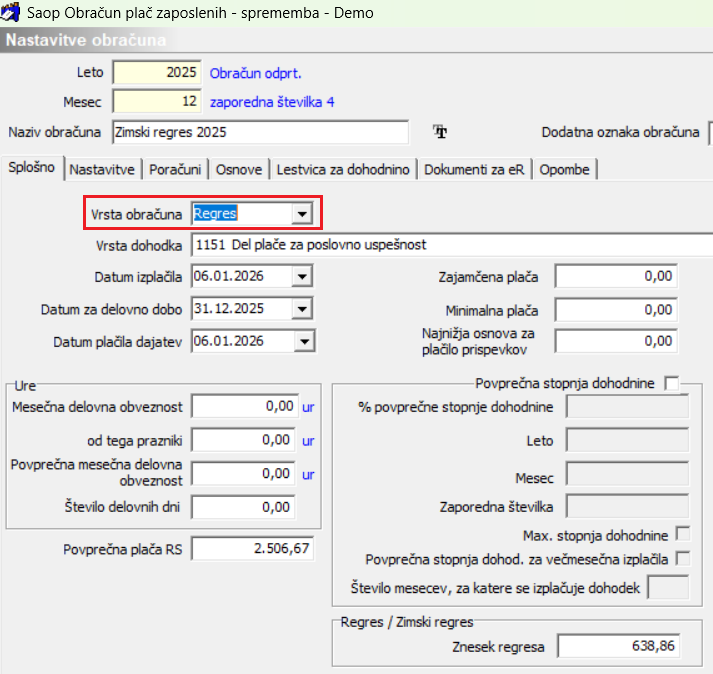
Task: Click the Mesec field showing 12
Action: pyautogui.click(x=156, y=101)
